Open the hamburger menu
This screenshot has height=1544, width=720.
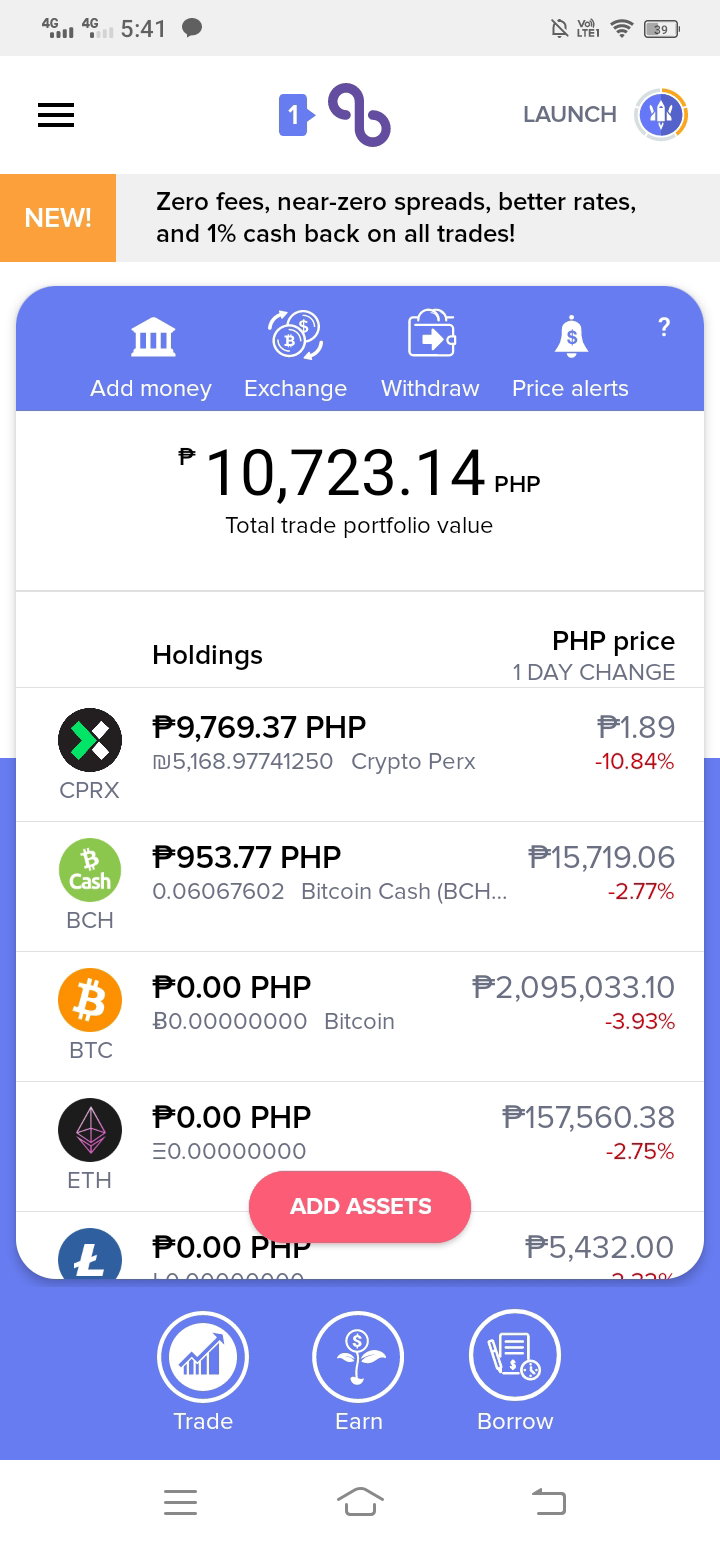[56, 115]
